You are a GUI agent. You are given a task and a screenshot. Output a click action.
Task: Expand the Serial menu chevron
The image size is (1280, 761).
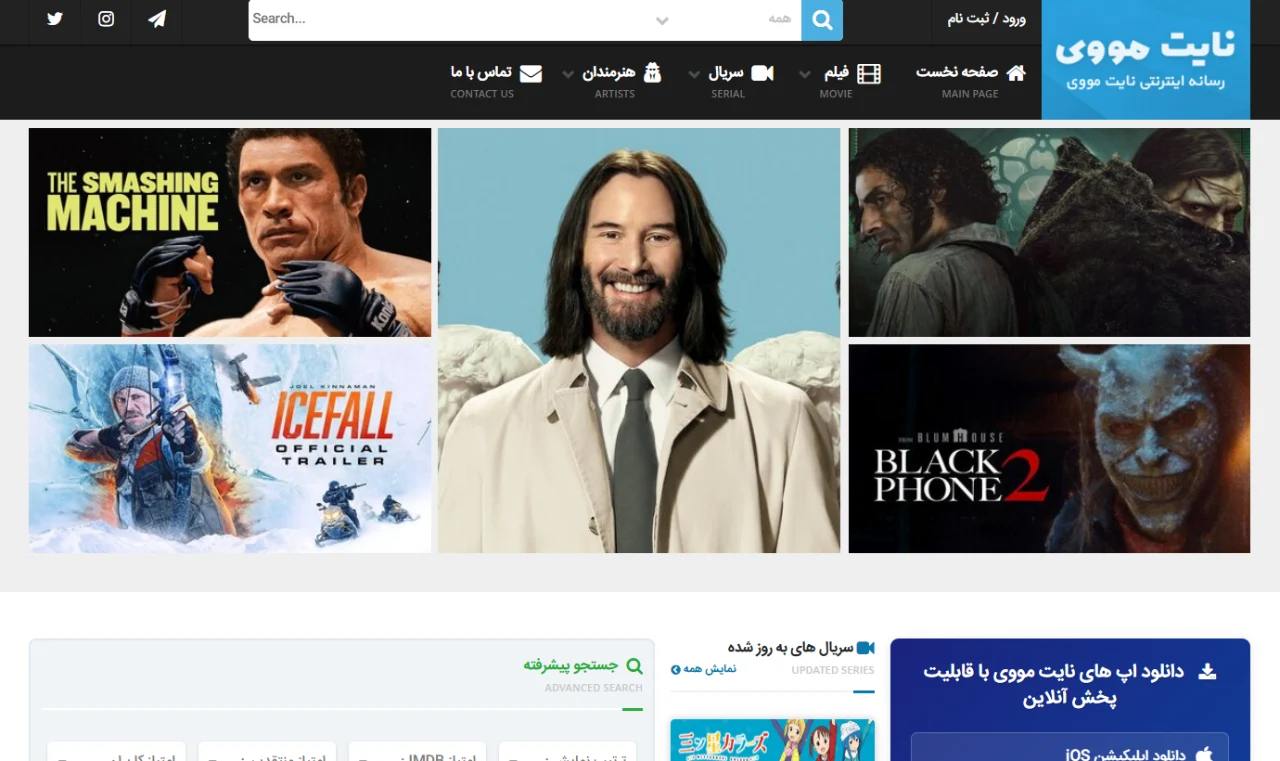(694, 74)
